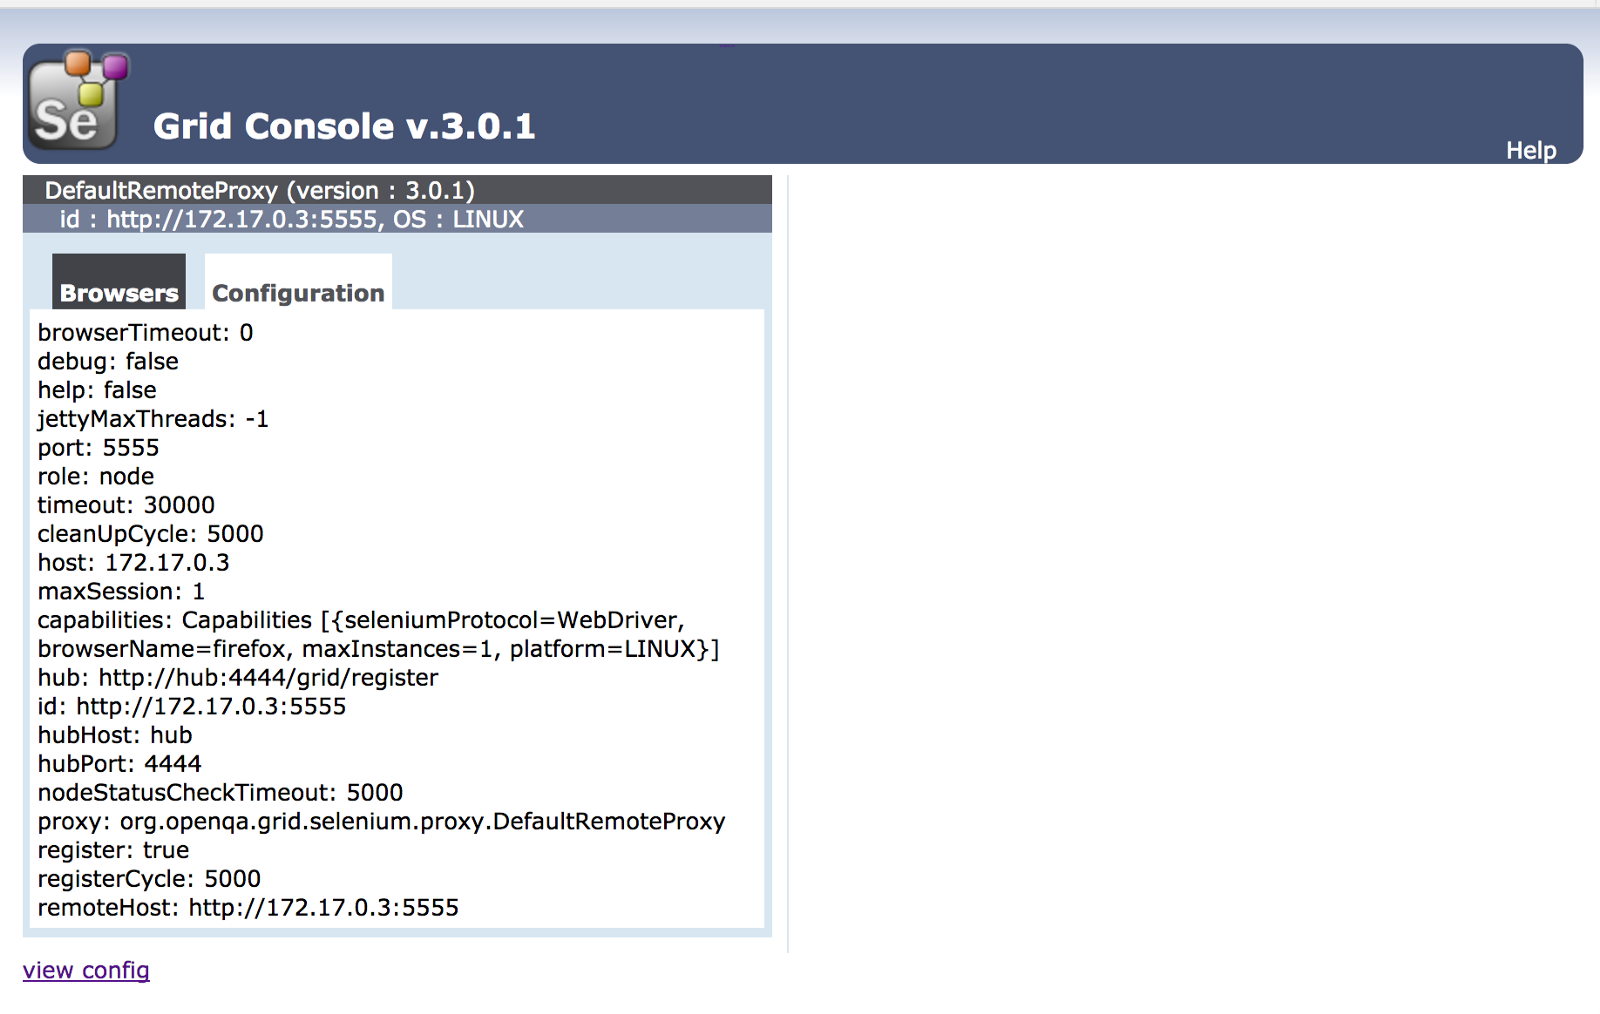Click the role: node line

point(96,476)
